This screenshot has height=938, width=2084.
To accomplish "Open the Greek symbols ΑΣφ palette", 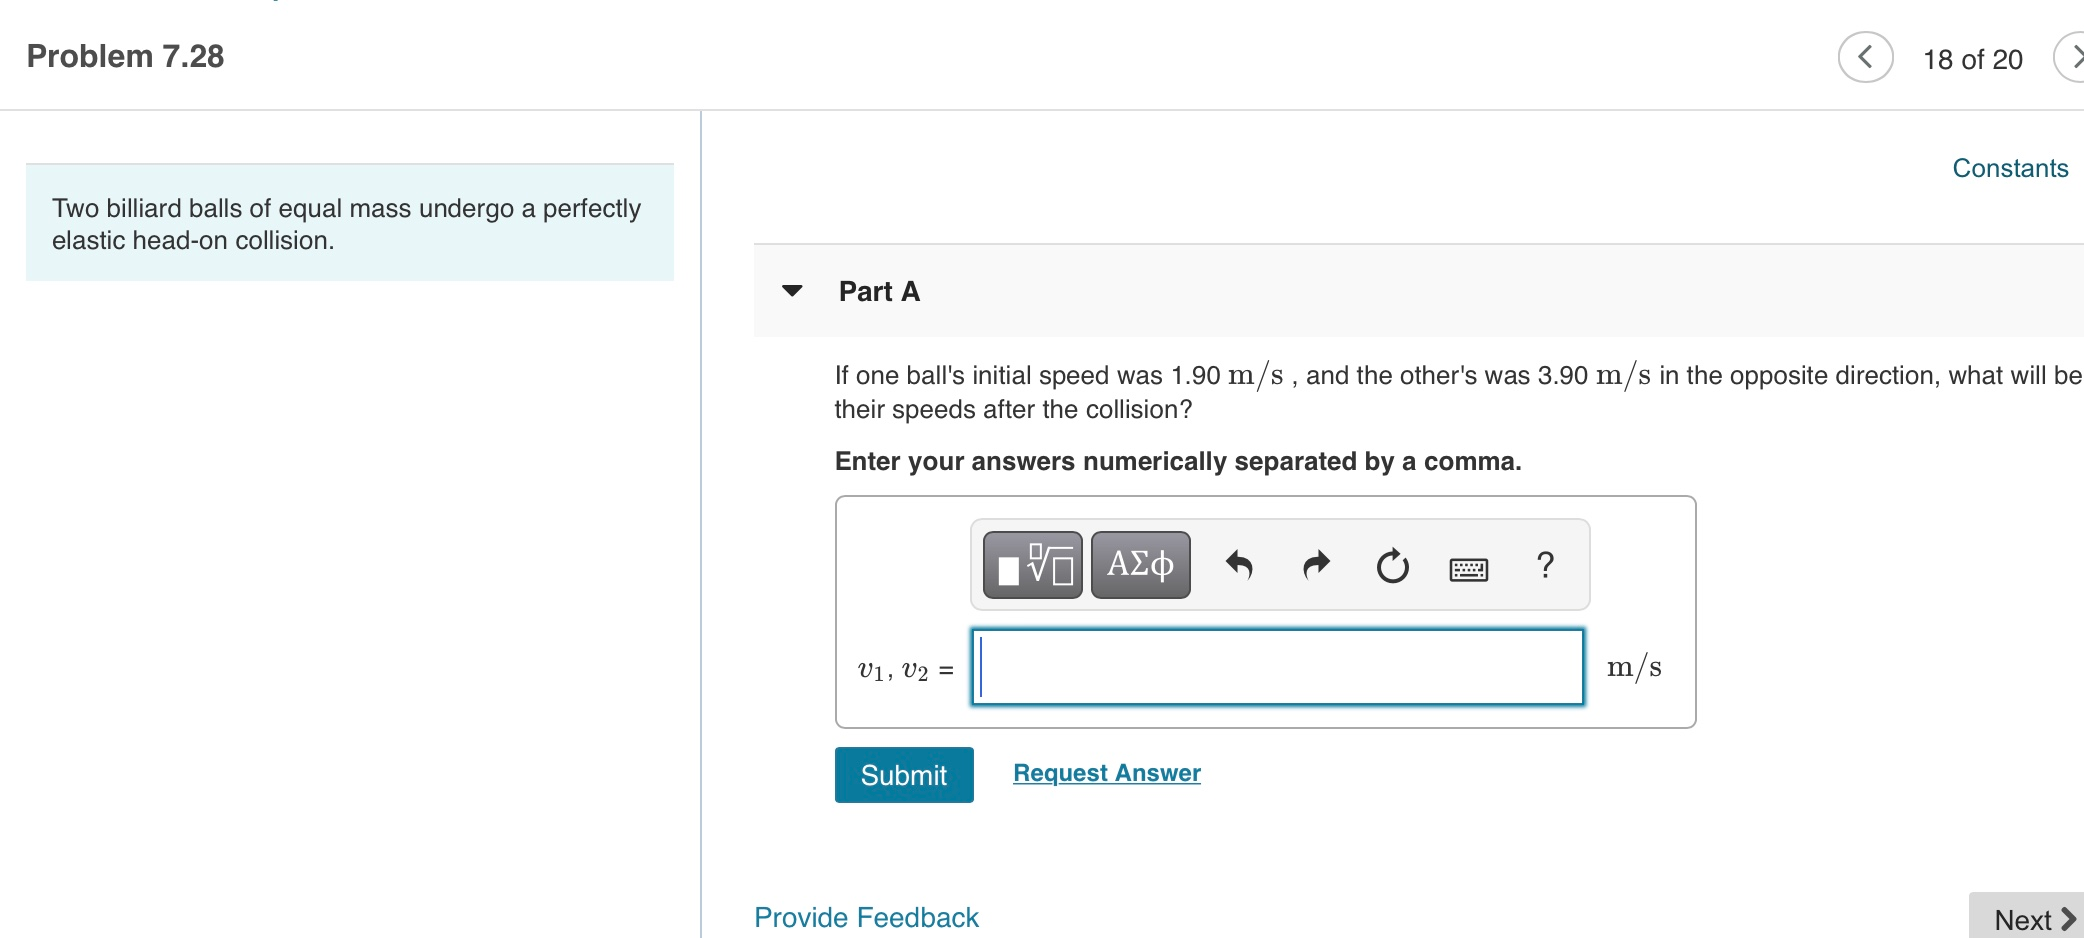I will click(x=1140, y=565).
